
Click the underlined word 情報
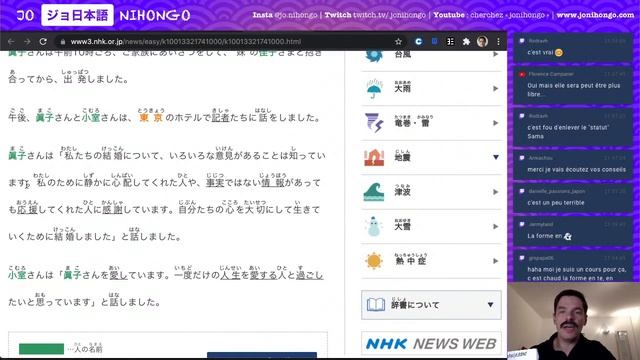point(273,182)
